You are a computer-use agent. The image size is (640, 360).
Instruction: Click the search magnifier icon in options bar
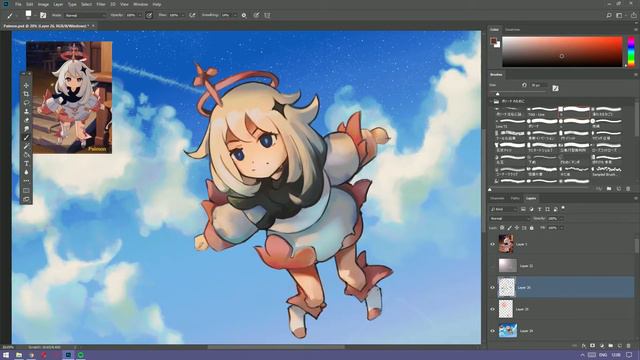tap(609, 15)
